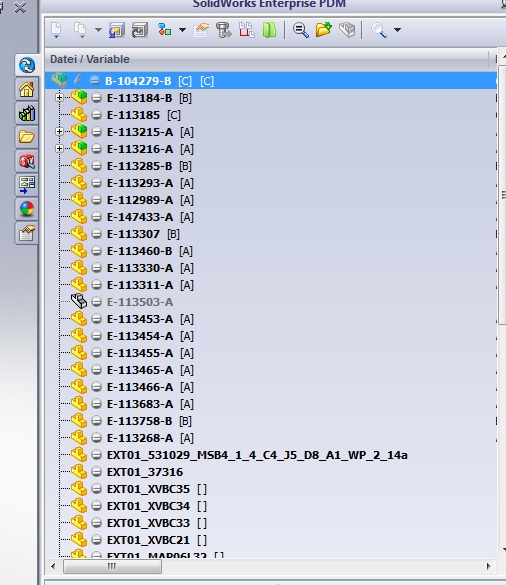Viewport: 506px width, 585px height.
Task: Click the bolt with arrow toolbar icon
Action: coord(224,30)
